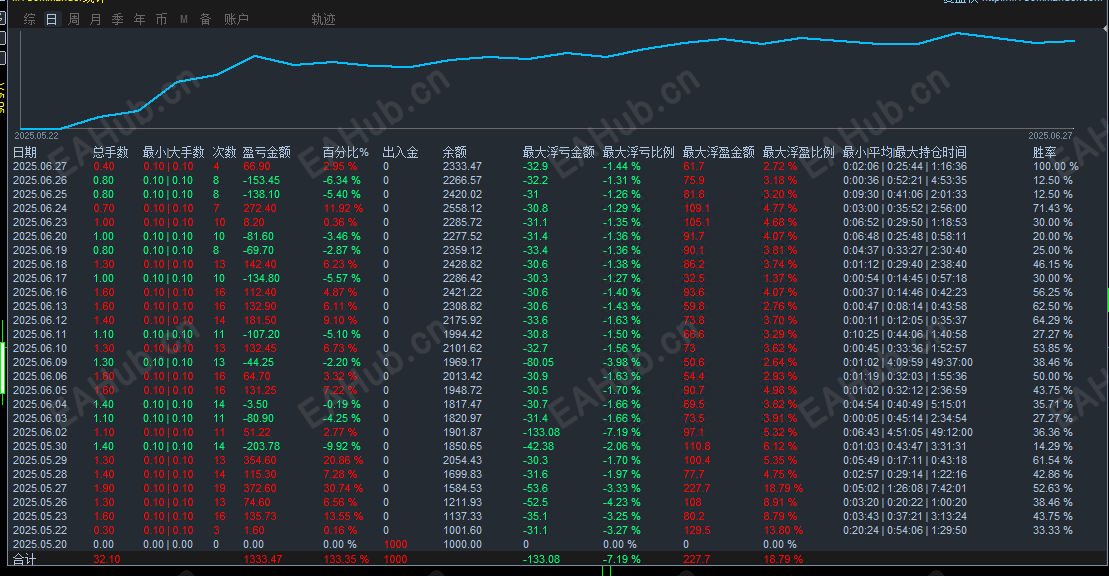
Task: Click win rate 71.43 %
Action: (1053, 209)
